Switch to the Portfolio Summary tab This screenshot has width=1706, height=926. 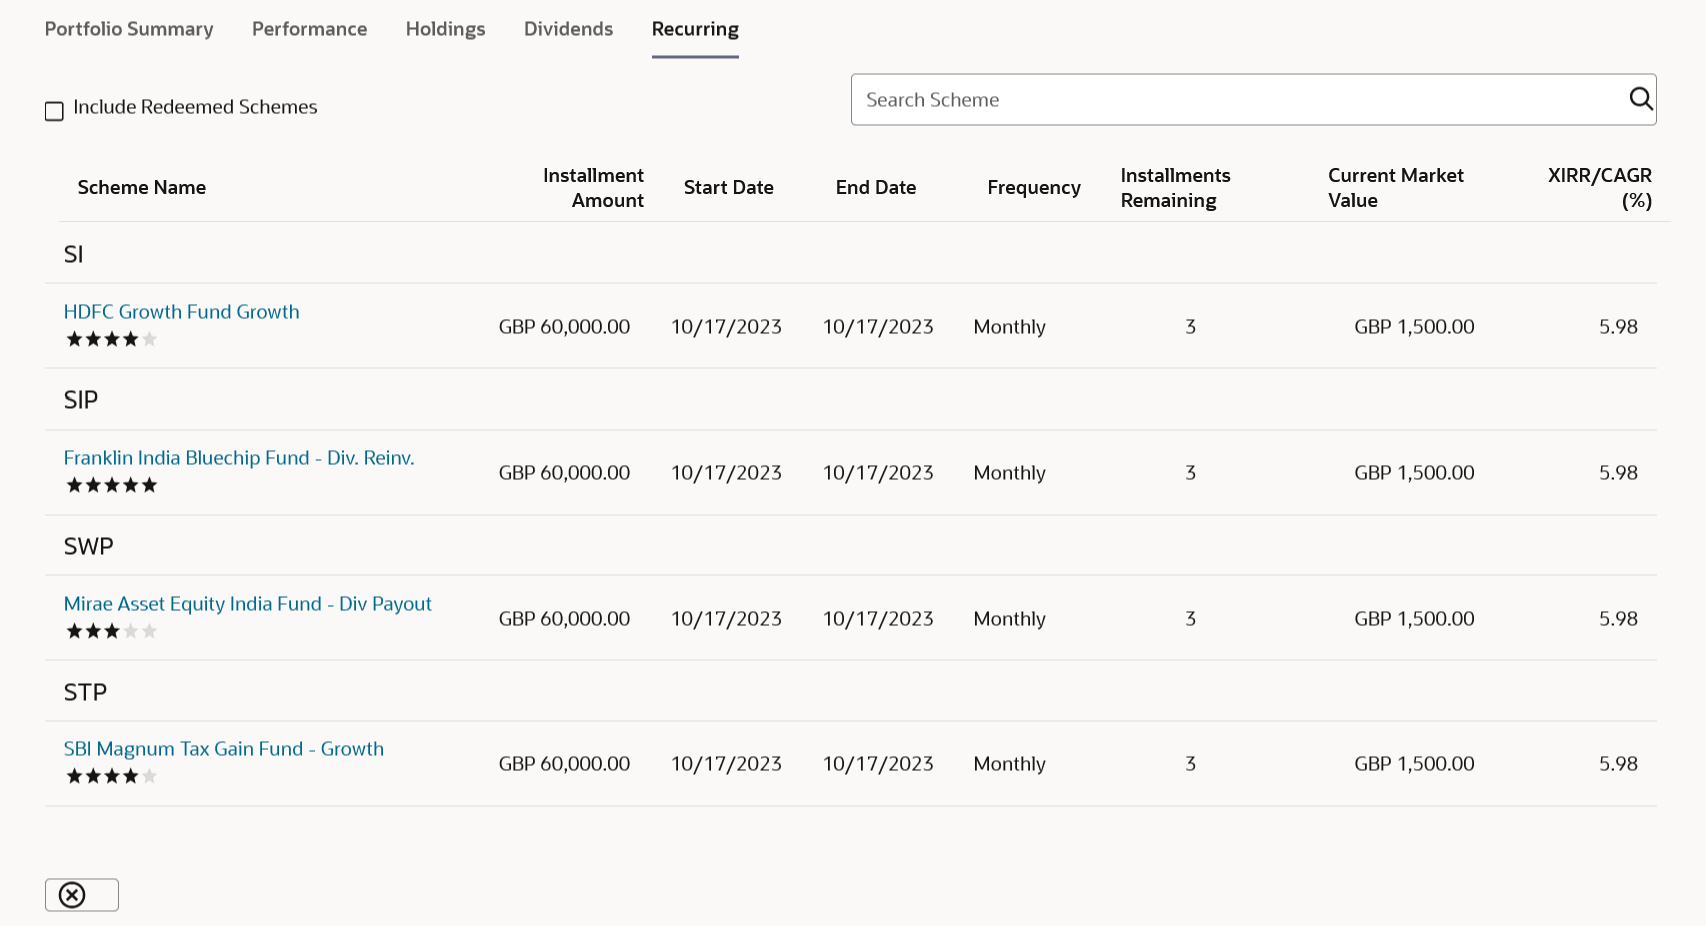pyautogui.click(x=129, y=29)
